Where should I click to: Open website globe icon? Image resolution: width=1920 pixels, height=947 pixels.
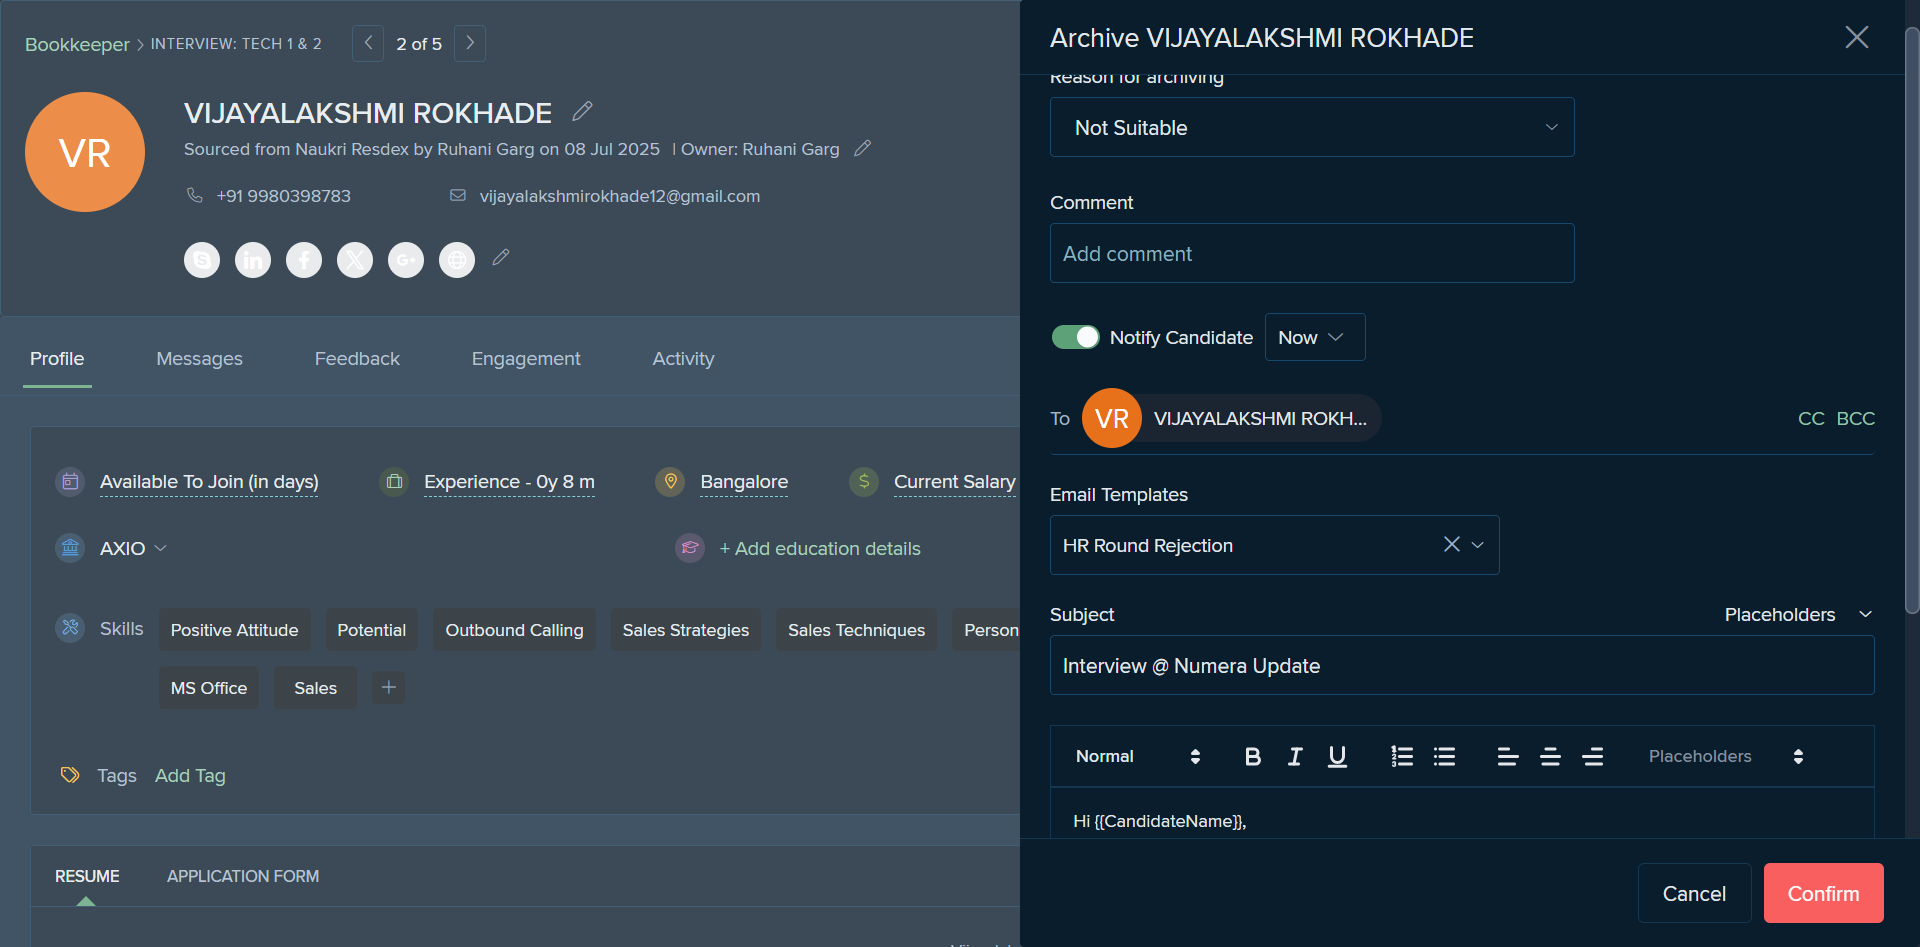457,260
